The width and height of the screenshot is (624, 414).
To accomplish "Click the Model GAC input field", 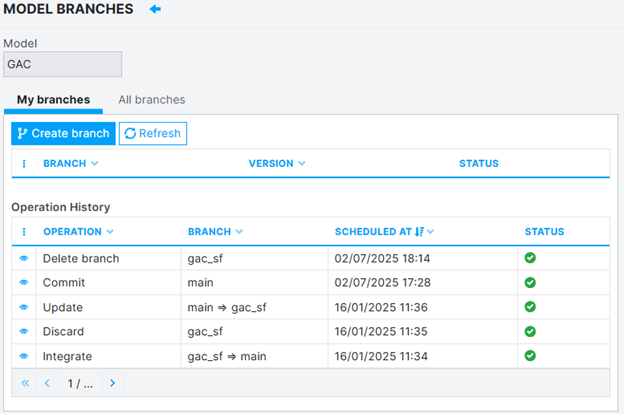I will point(62,64).
